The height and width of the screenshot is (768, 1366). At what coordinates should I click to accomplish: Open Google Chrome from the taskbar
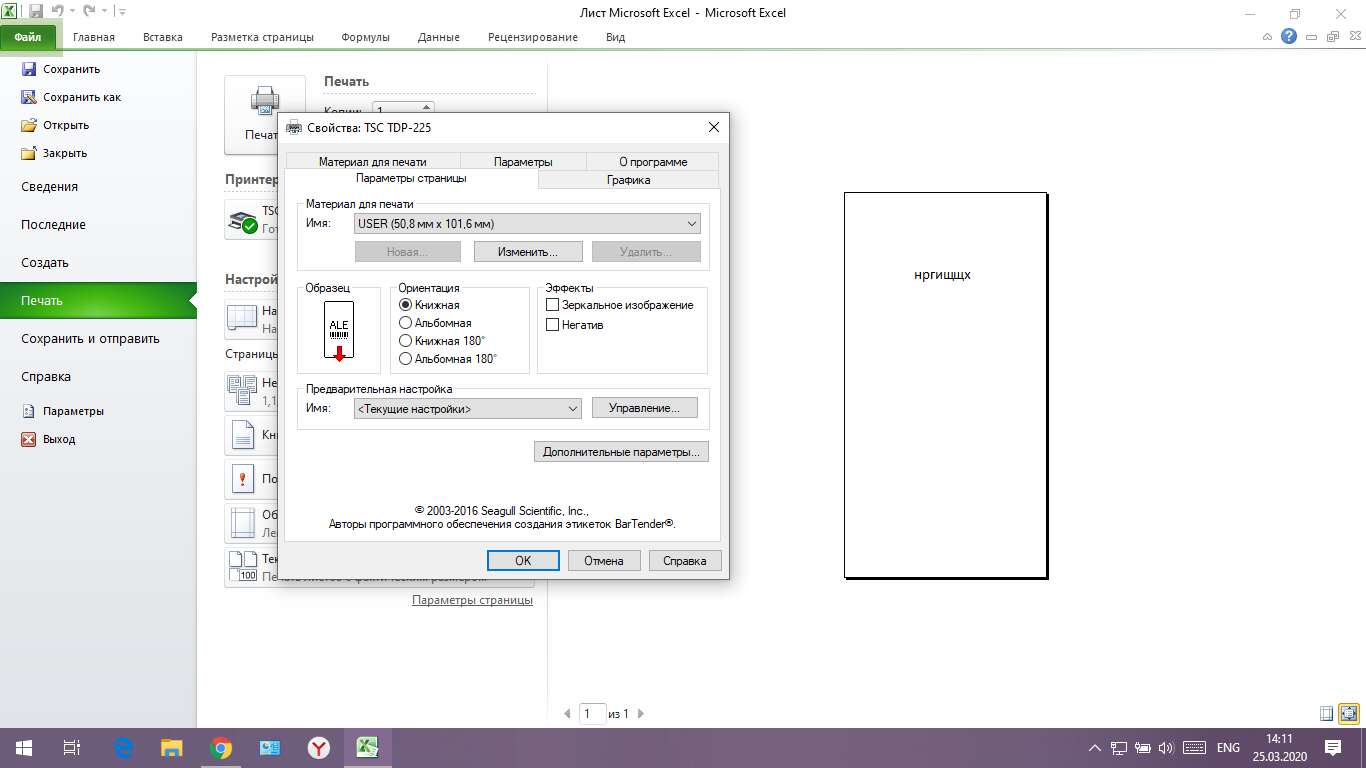coord(221,747)
